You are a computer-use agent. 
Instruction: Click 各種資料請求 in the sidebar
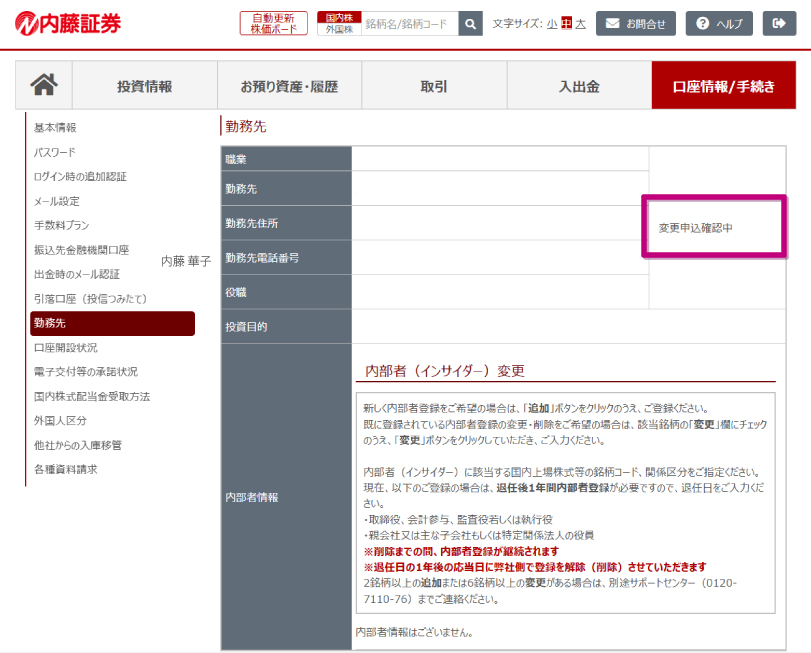tap(65, 469)
